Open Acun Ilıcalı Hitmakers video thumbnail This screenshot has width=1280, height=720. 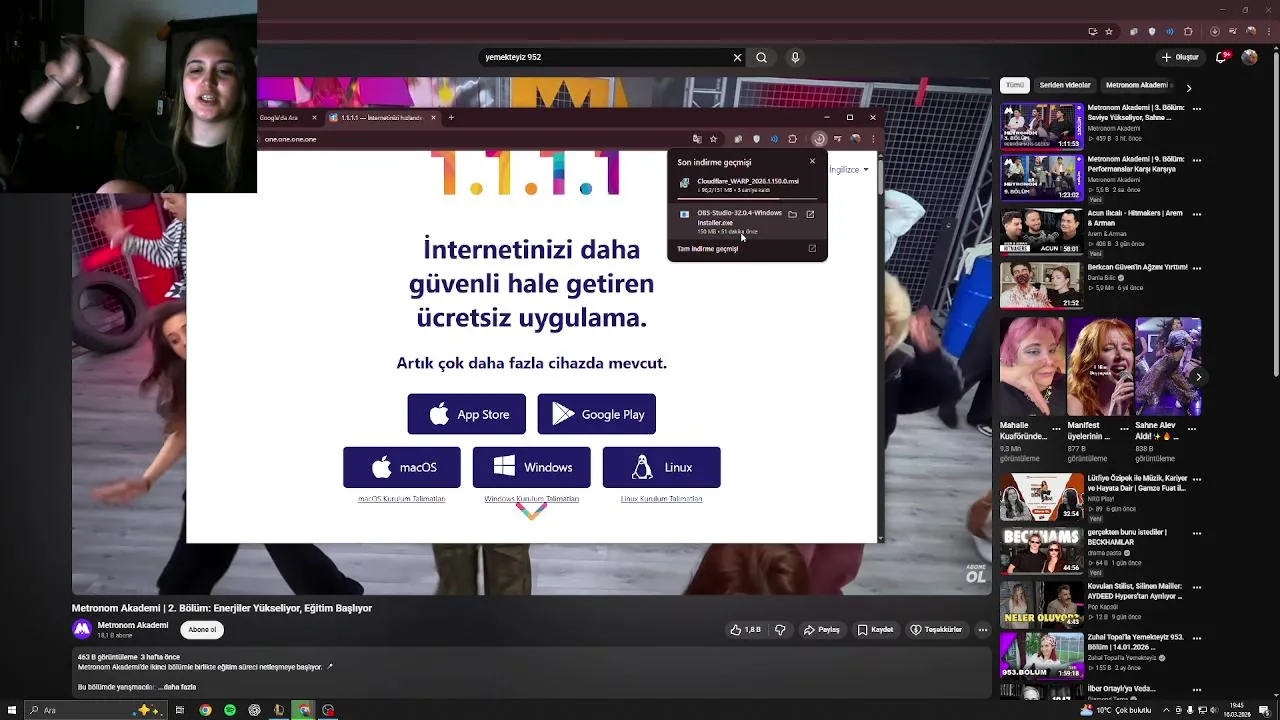(x=1042, y=231)
